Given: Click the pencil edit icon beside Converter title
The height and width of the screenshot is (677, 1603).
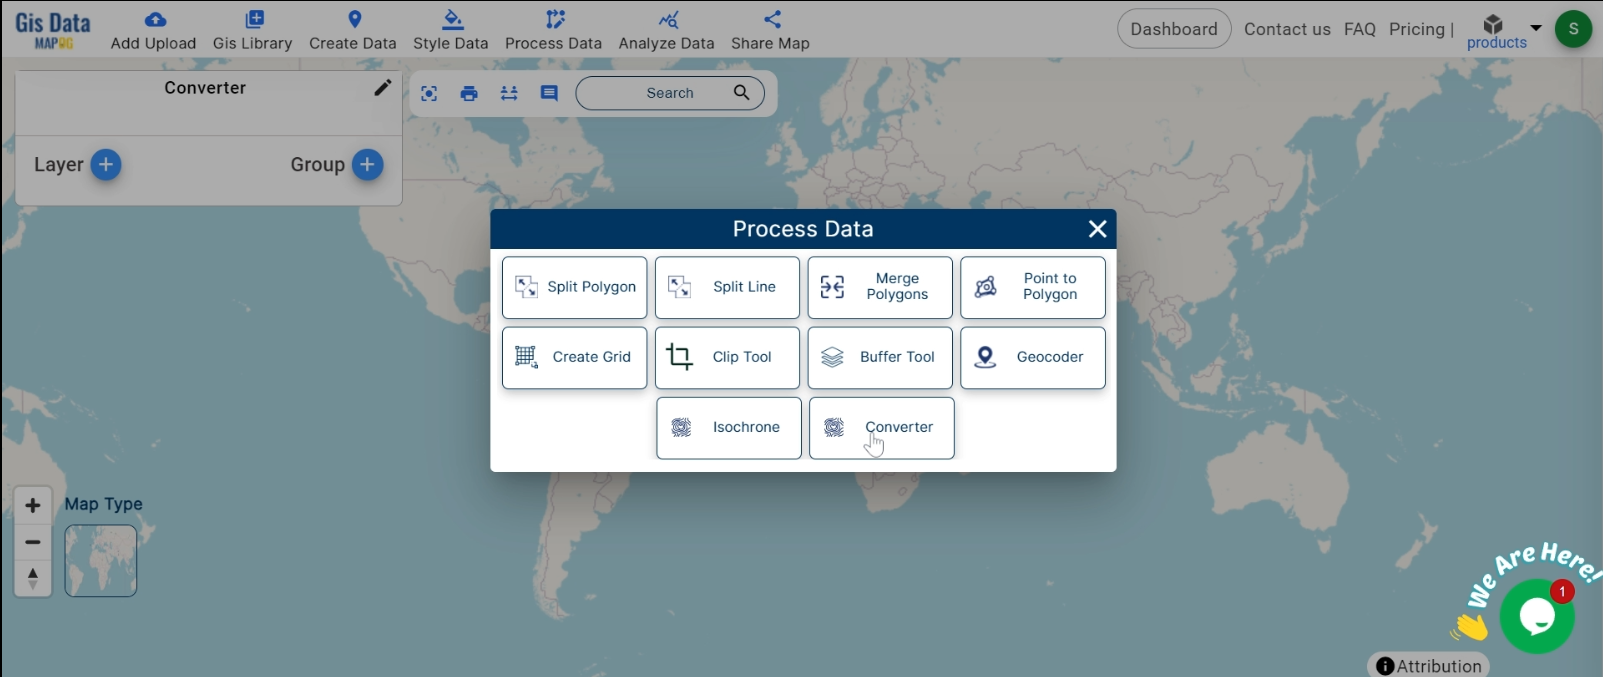Looking at the screenshot, I should 382,88.
